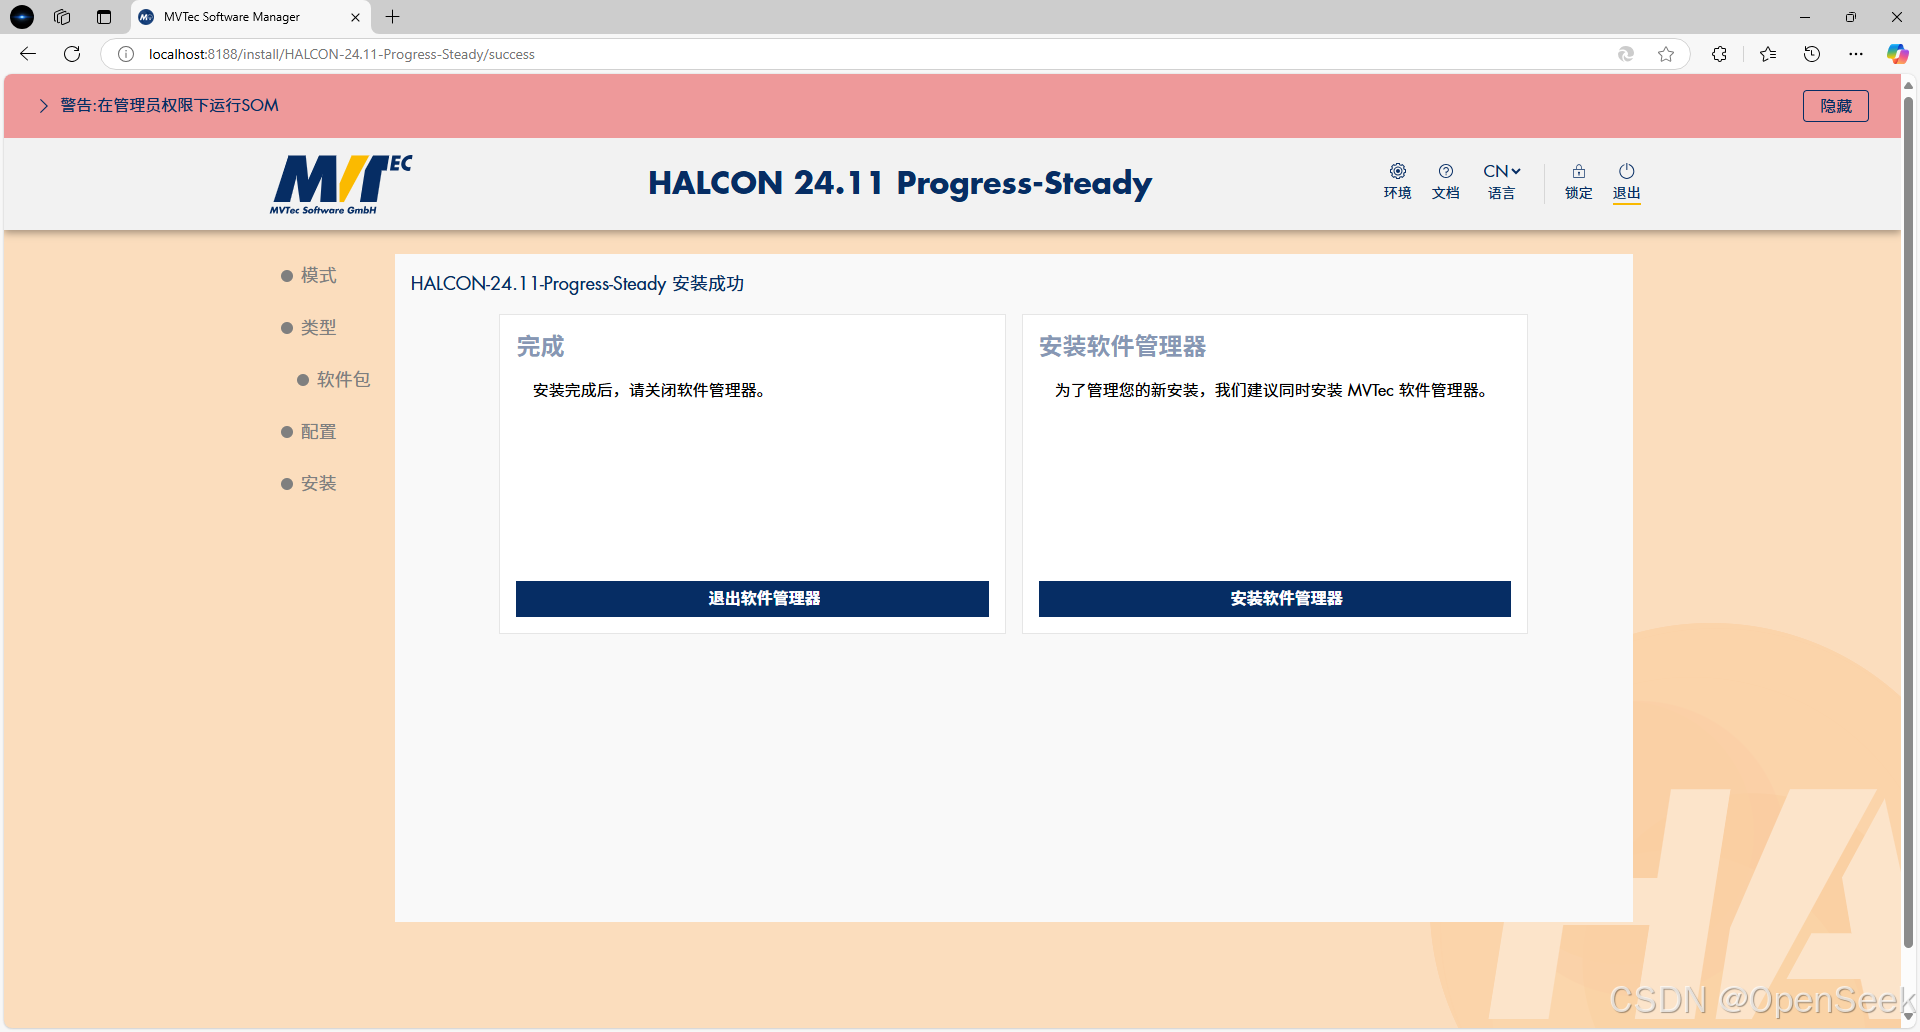Click the 锁定 lock icon
Image resolution: width=1920 pixels, height=1032 pixels.
(1577, 181)
